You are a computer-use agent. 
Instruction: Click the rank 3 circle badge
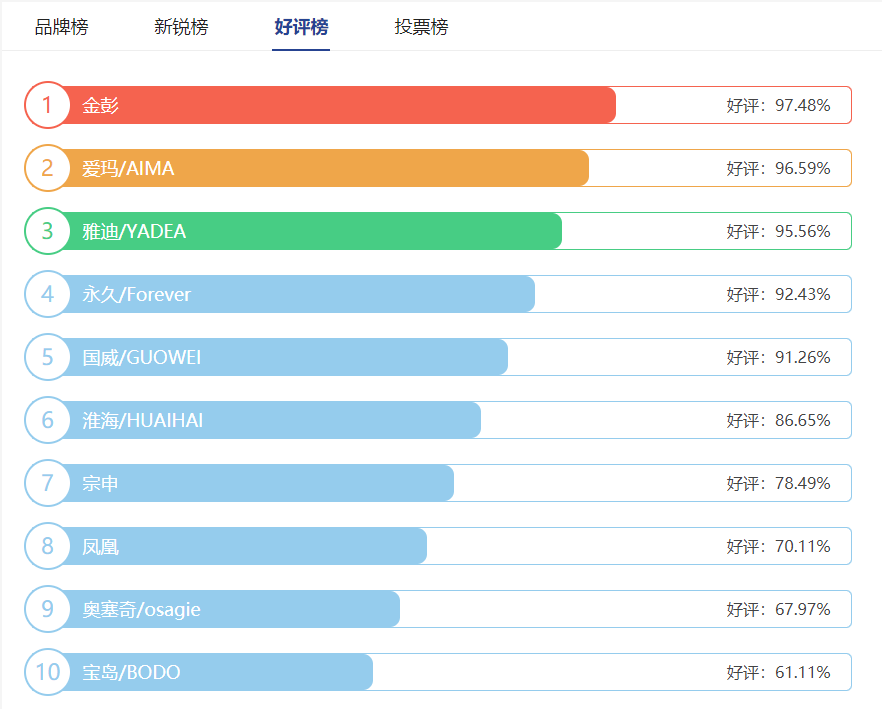click(47, 231)
